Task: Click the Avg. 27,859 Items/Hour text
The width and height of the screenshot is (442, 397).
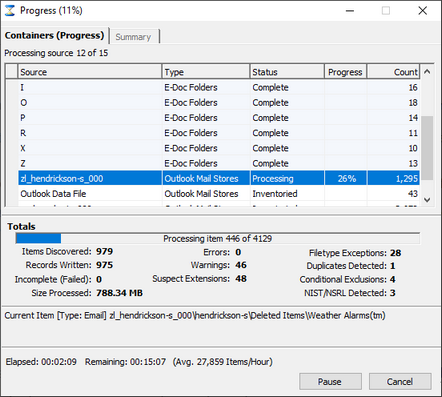Action: 223,362
